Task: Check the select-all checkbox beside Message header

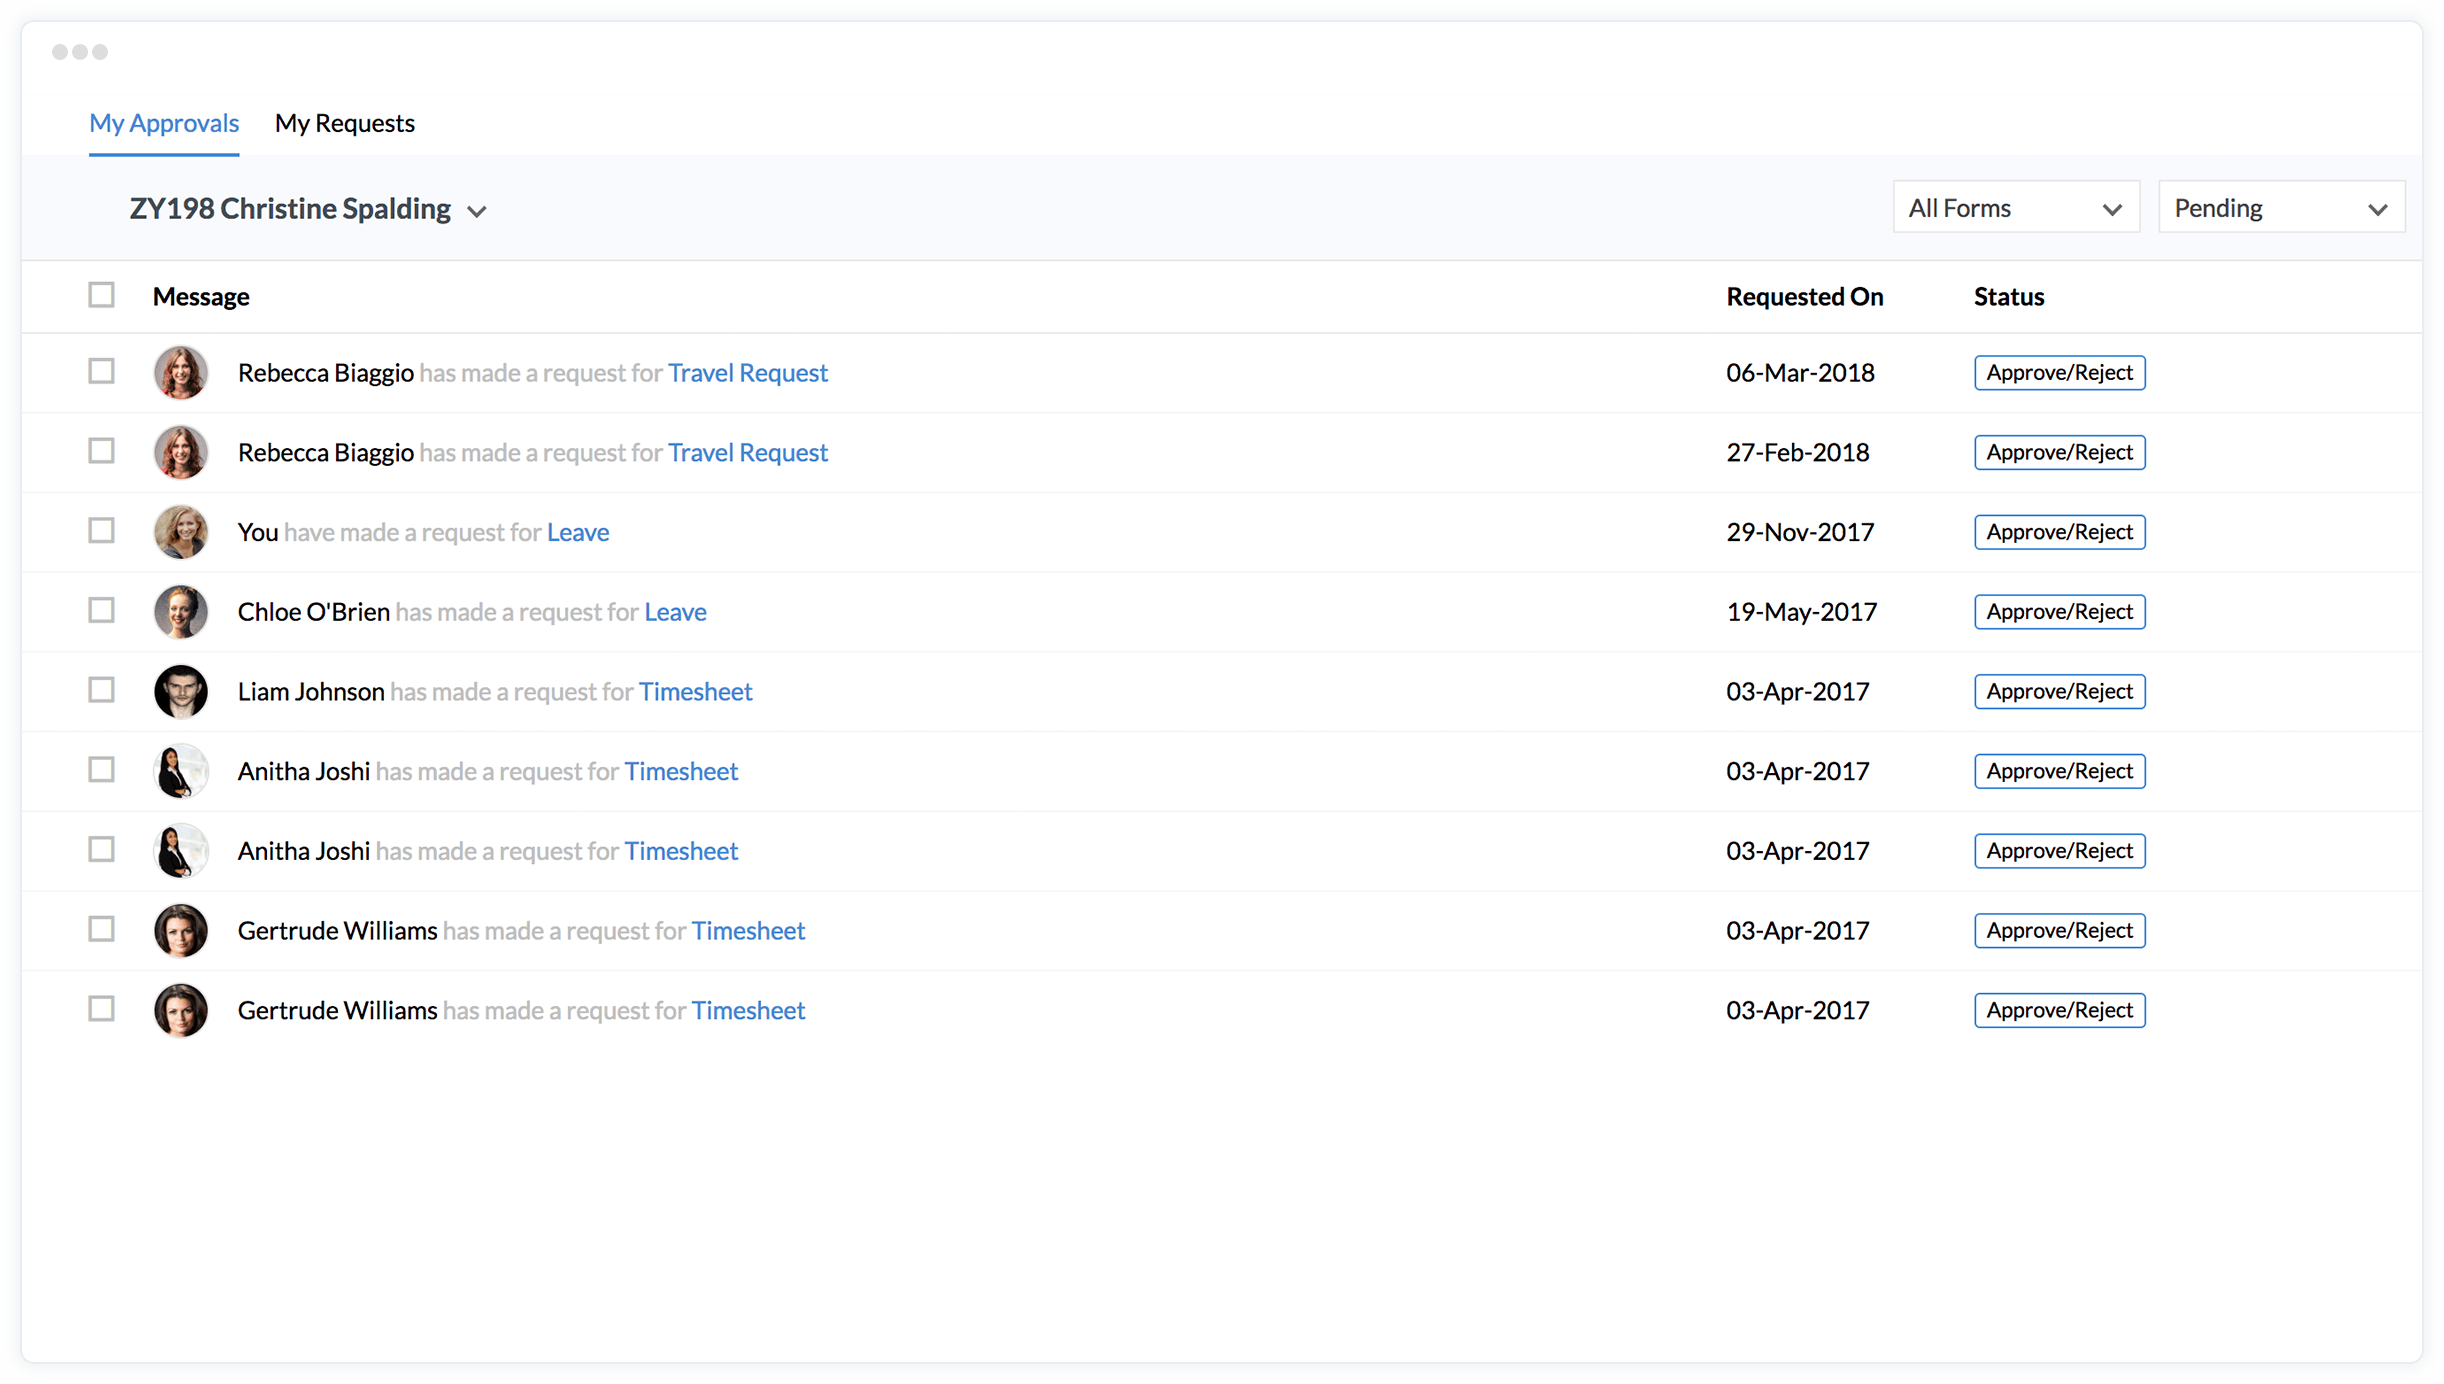Action: pos(101,295)
